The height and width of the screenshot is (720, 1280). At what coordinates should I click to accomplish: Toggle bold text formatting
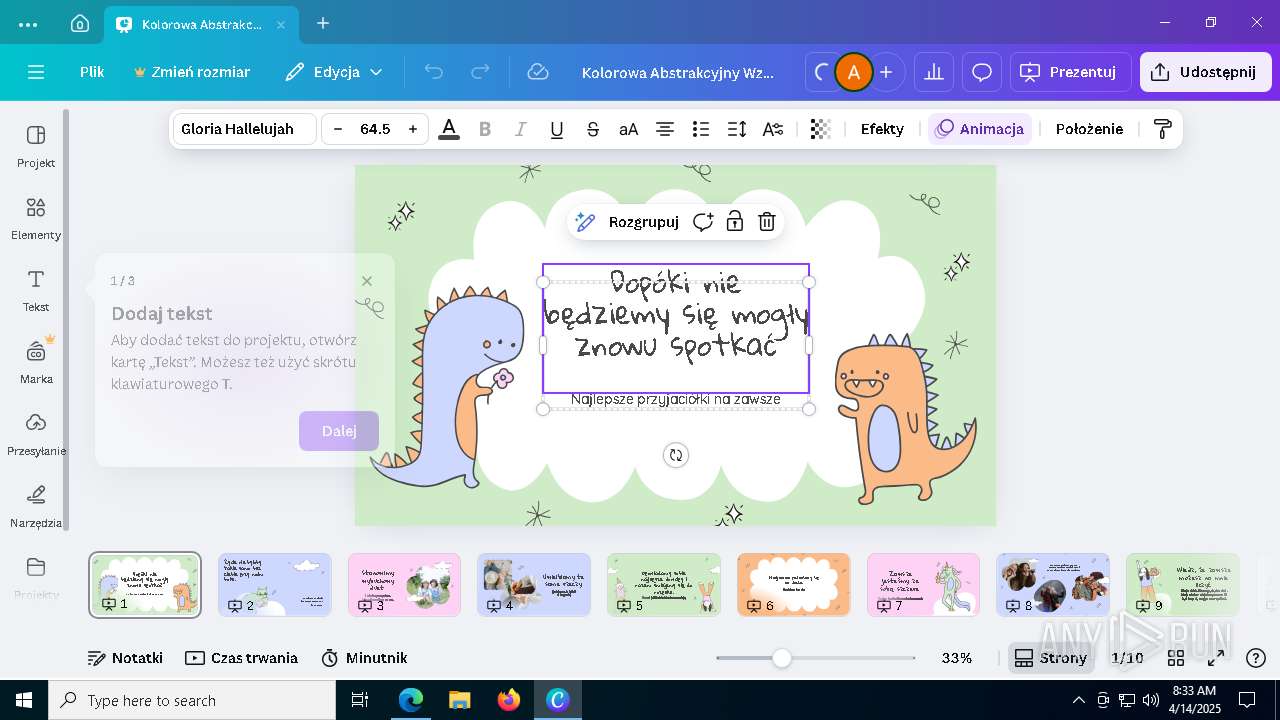click(x=485, y=129)
